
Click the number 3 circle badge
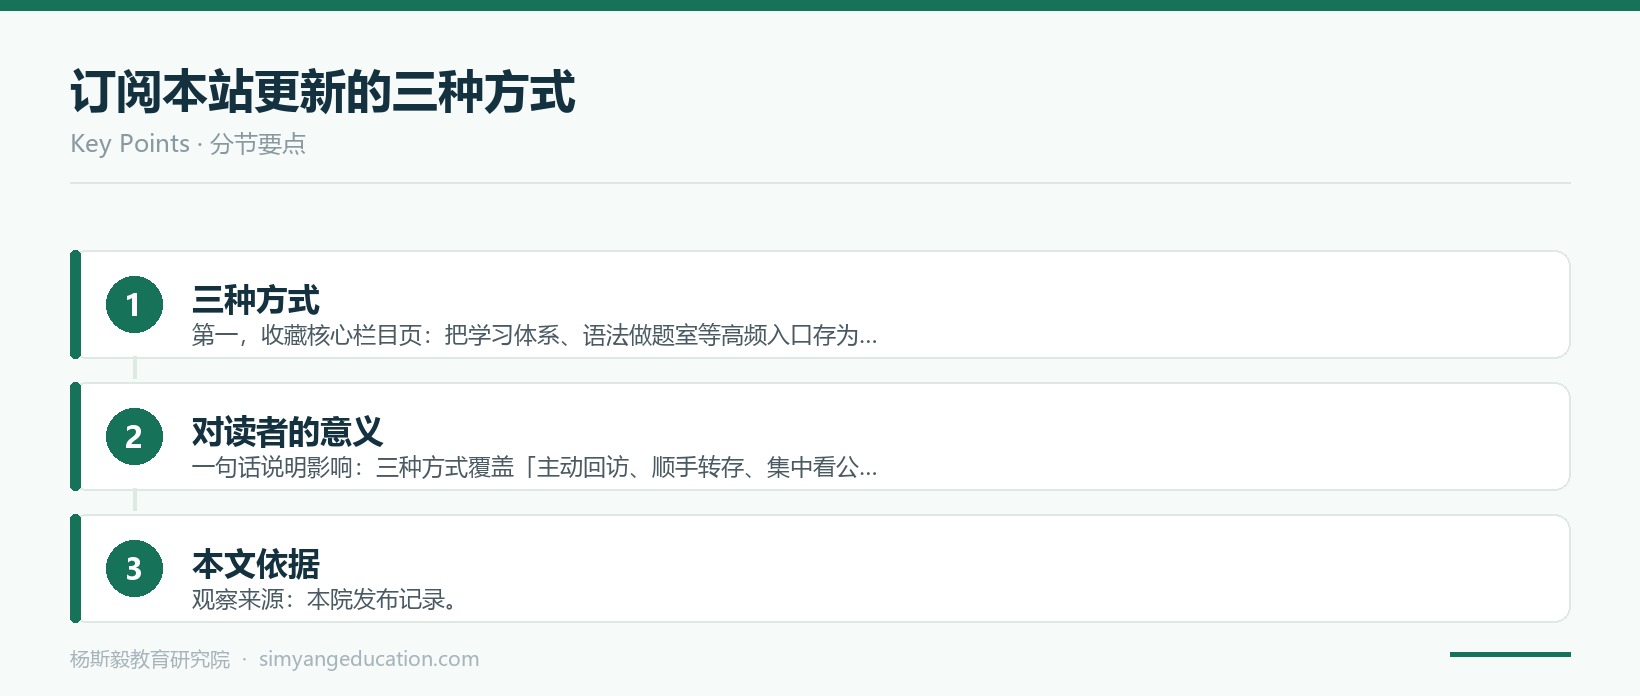(134, 568)
